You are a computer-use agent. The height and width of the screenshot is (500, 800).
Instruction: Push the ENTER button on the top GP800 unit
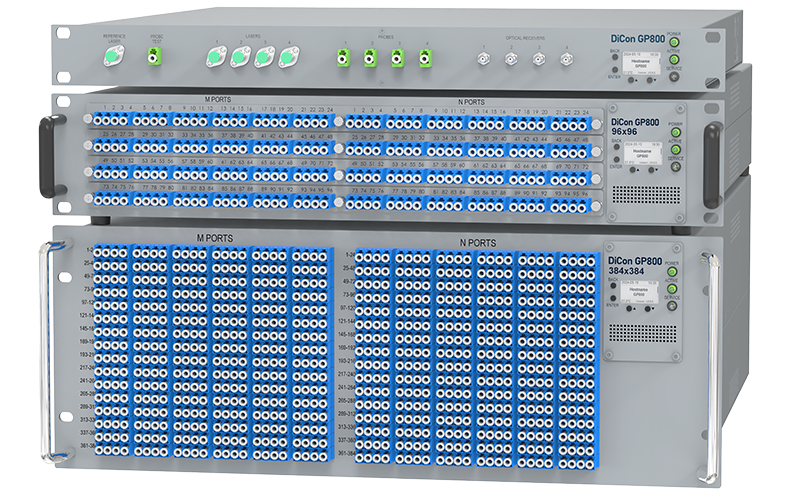point(615,69)
